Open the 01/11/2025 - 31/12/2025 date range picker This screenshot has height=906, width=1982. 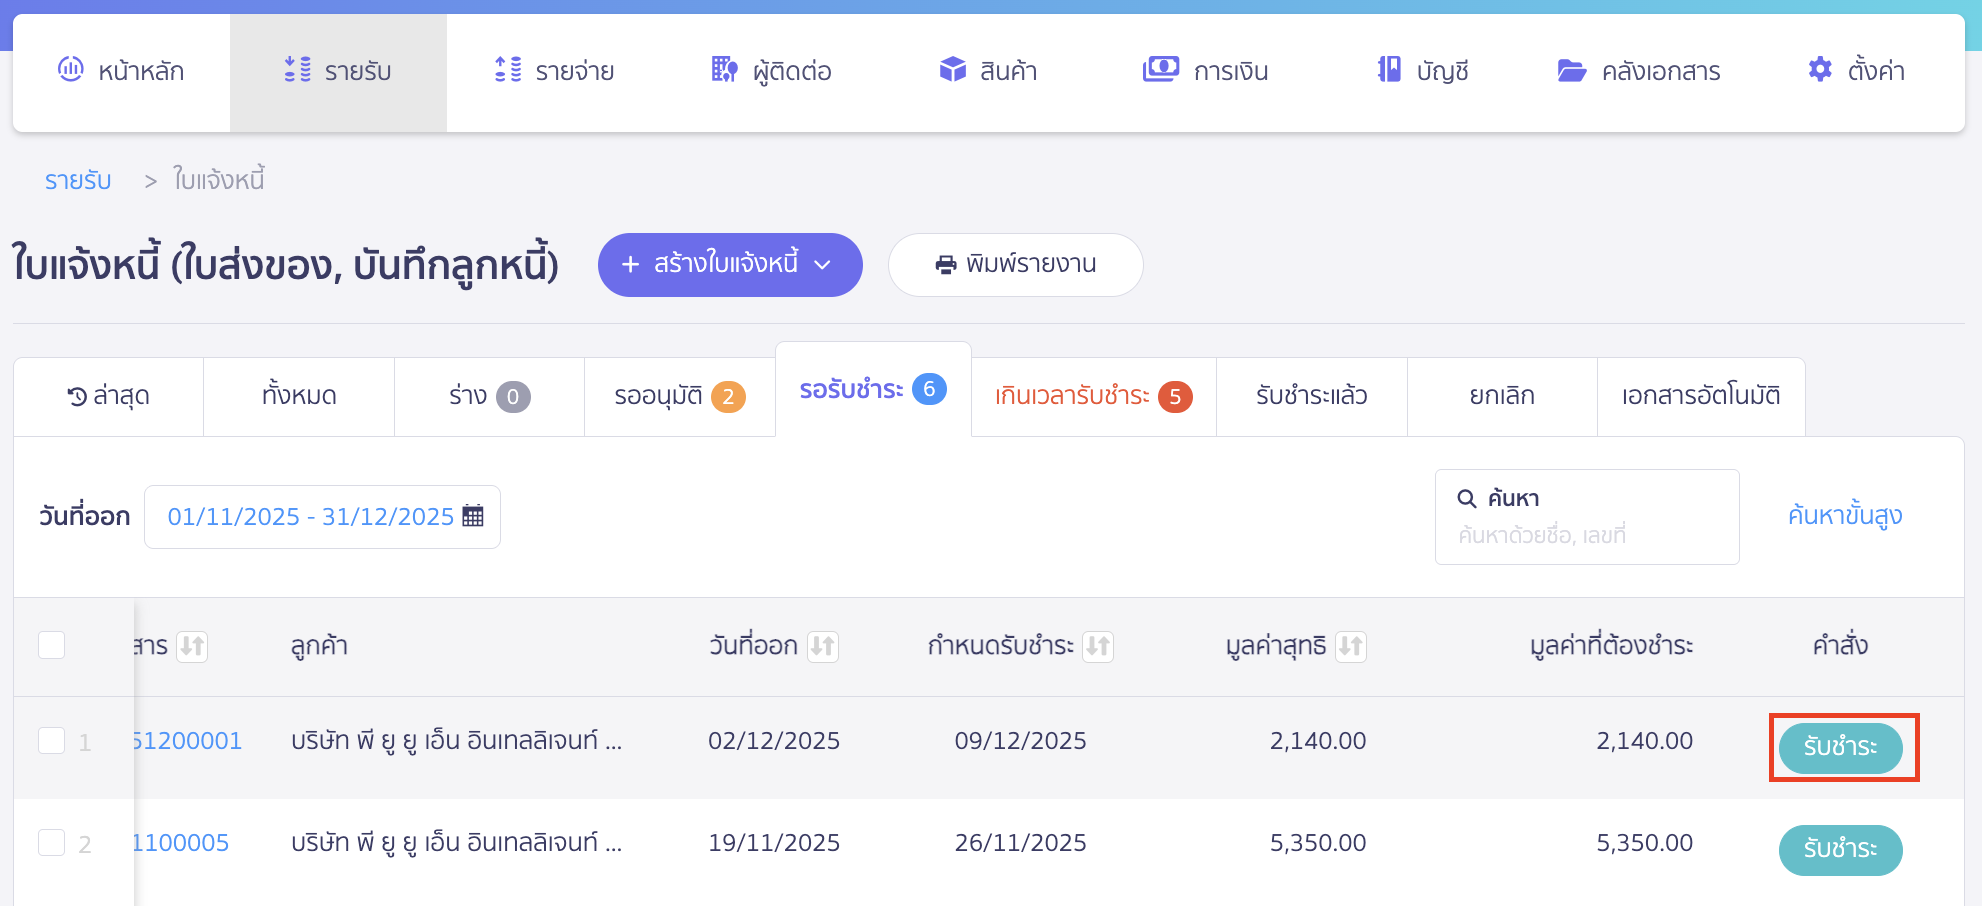[x=310, y=516]
